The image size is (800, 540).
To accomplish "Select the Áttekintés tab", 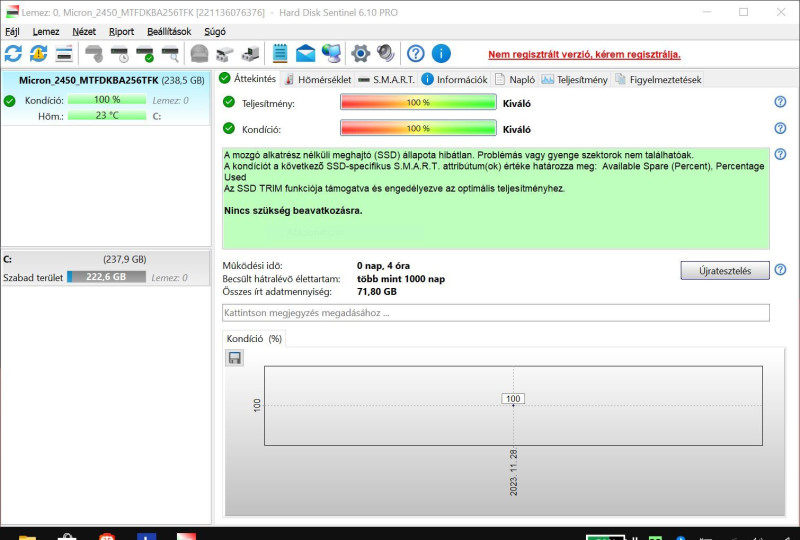I will click(248, 79).
